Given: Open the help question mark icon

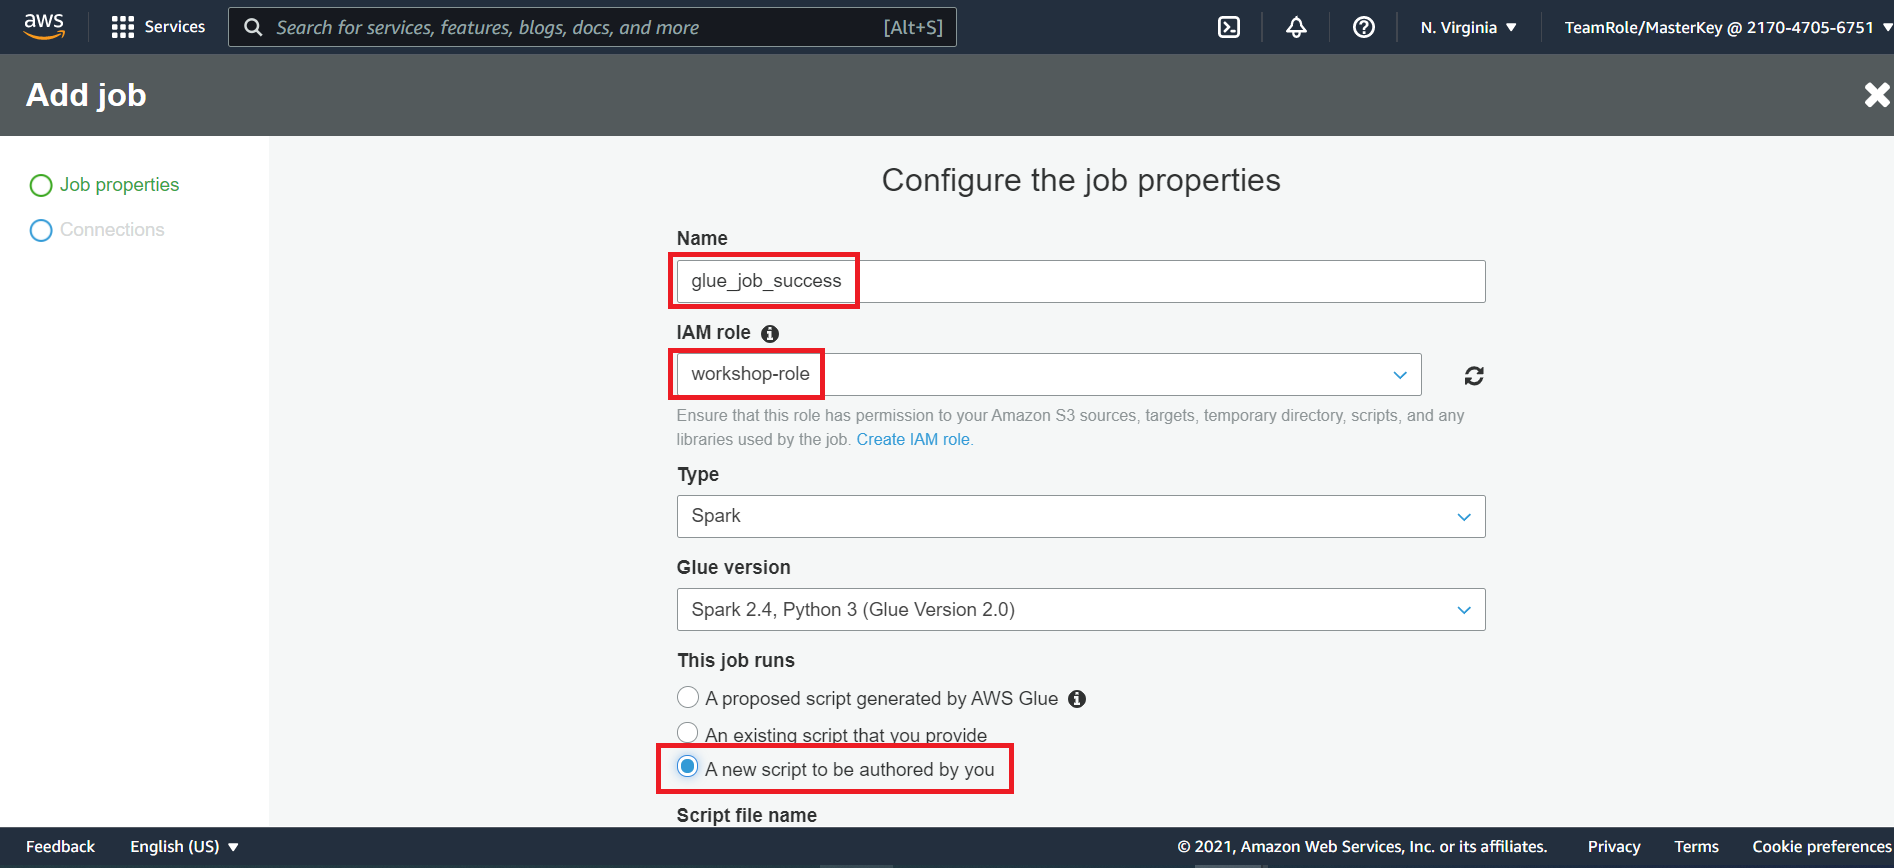Looking at the screenshot, I should click(x=1363, y=27).
